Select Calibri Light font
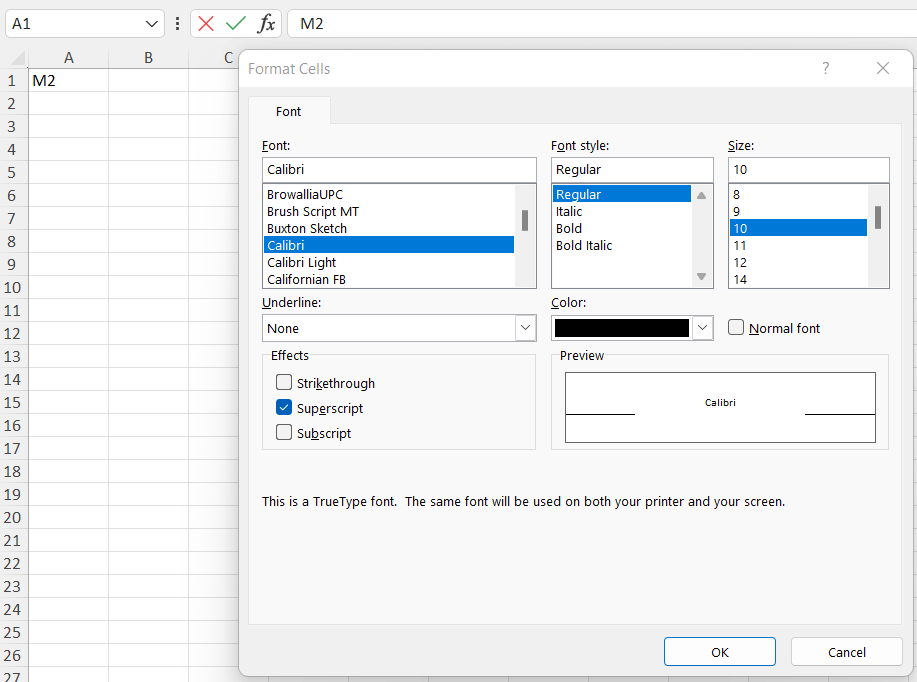This screenshot has width=917, height=682. click(x=388, y=262)
